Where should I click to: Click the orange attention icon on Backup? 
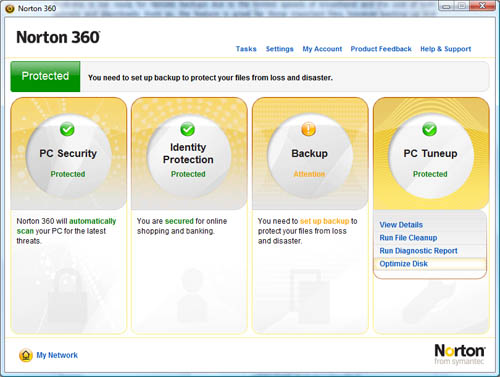click(x=309, y=129)
